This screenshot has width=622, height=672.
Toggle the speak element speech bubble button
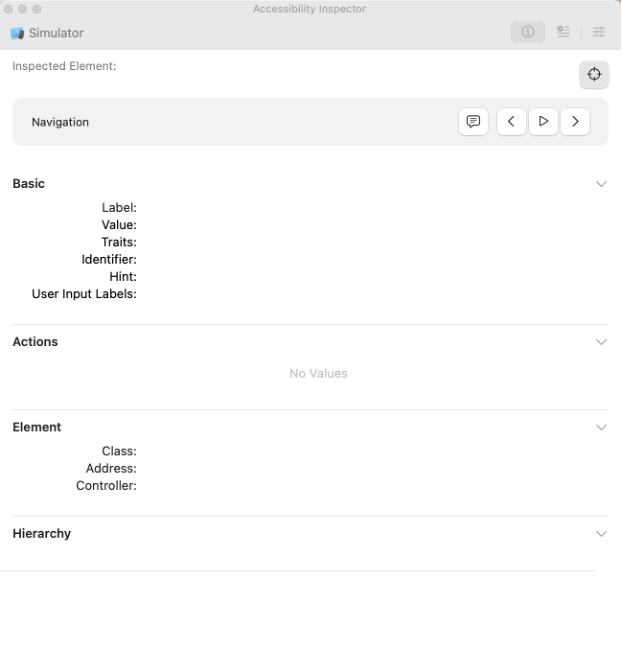pyautogui.click(x=473, y=121)
